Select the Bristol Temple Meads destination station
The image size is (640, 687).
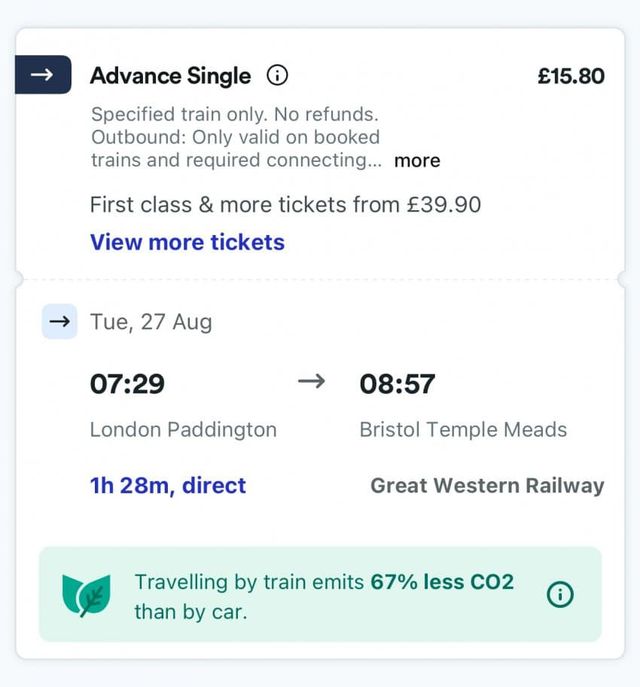pos(463,430)
